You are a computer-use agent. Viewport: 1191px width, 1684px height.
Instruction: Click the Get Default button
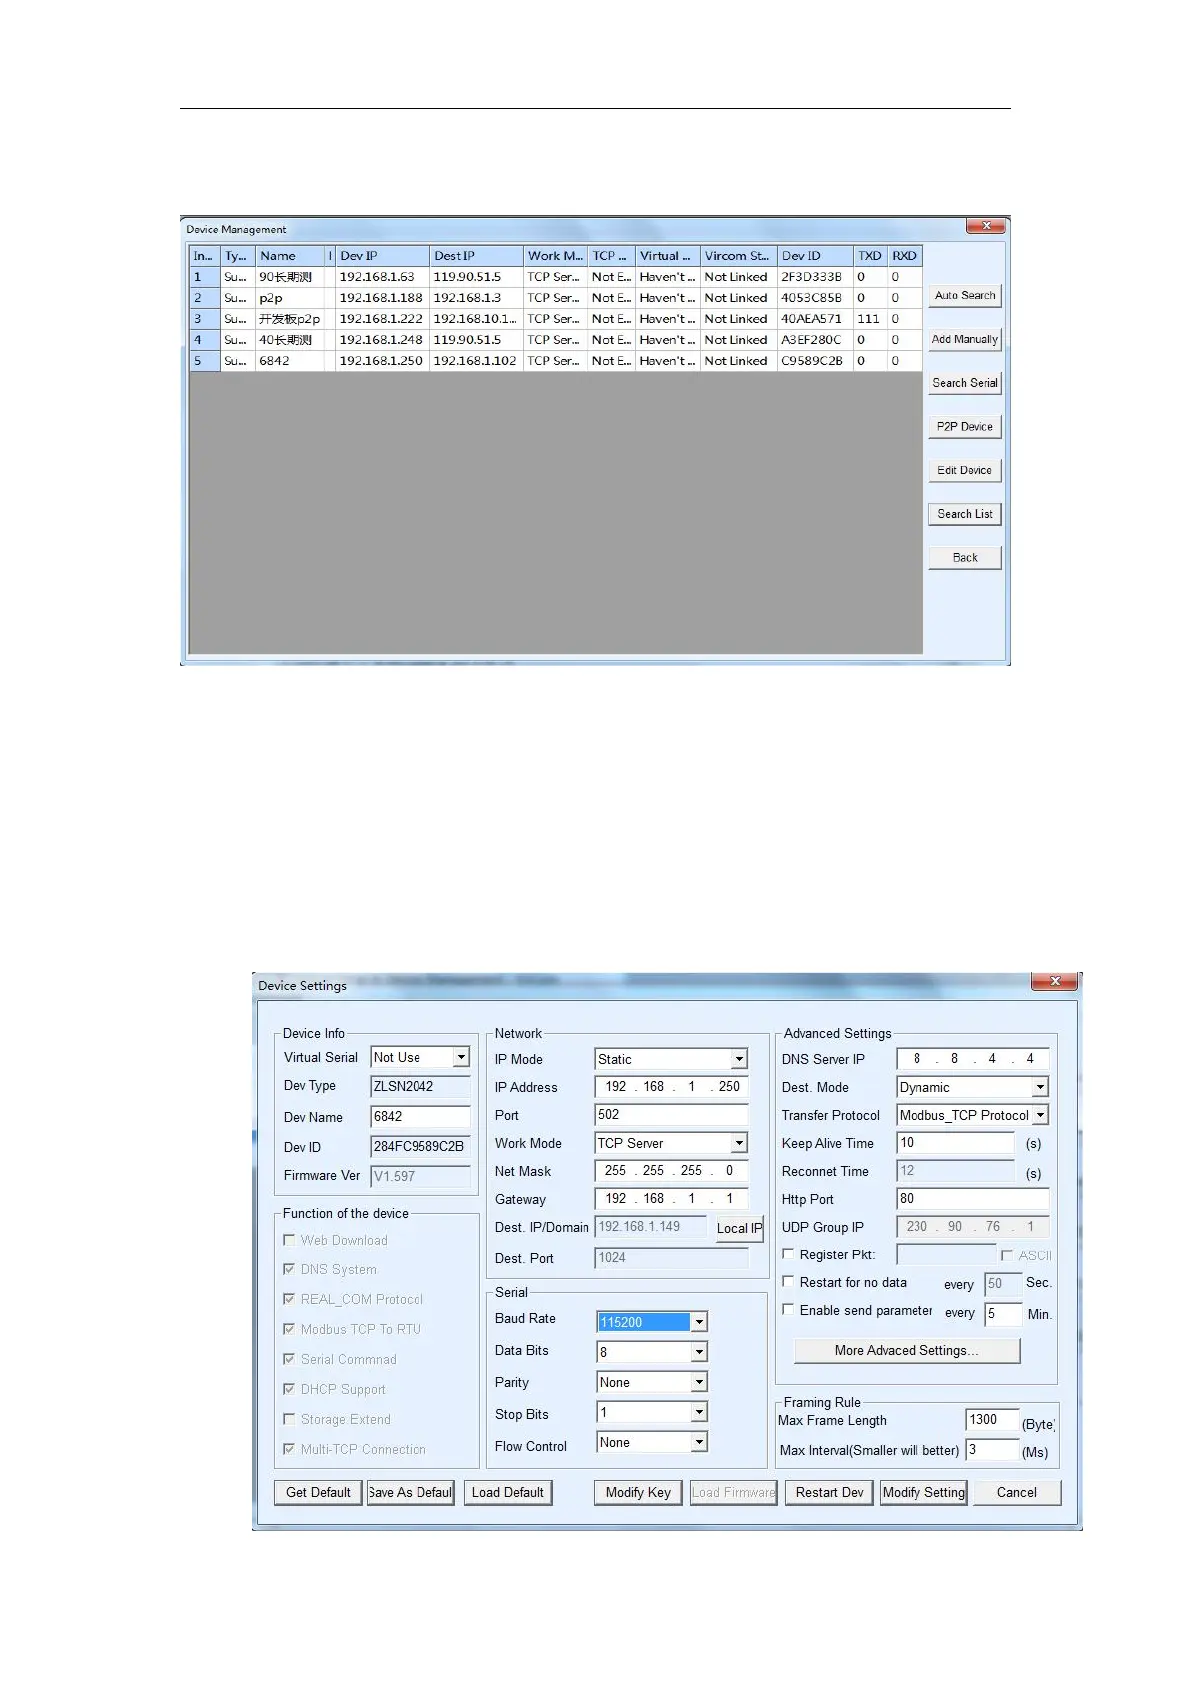point(318,1493)
